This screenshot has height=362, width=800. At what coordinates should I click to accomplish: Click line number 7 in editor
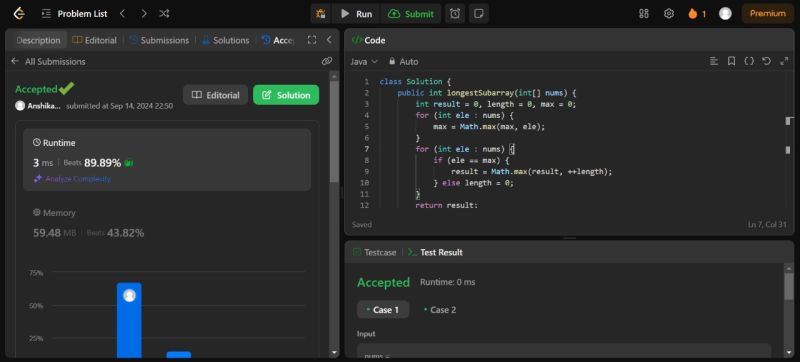[366, 149]
